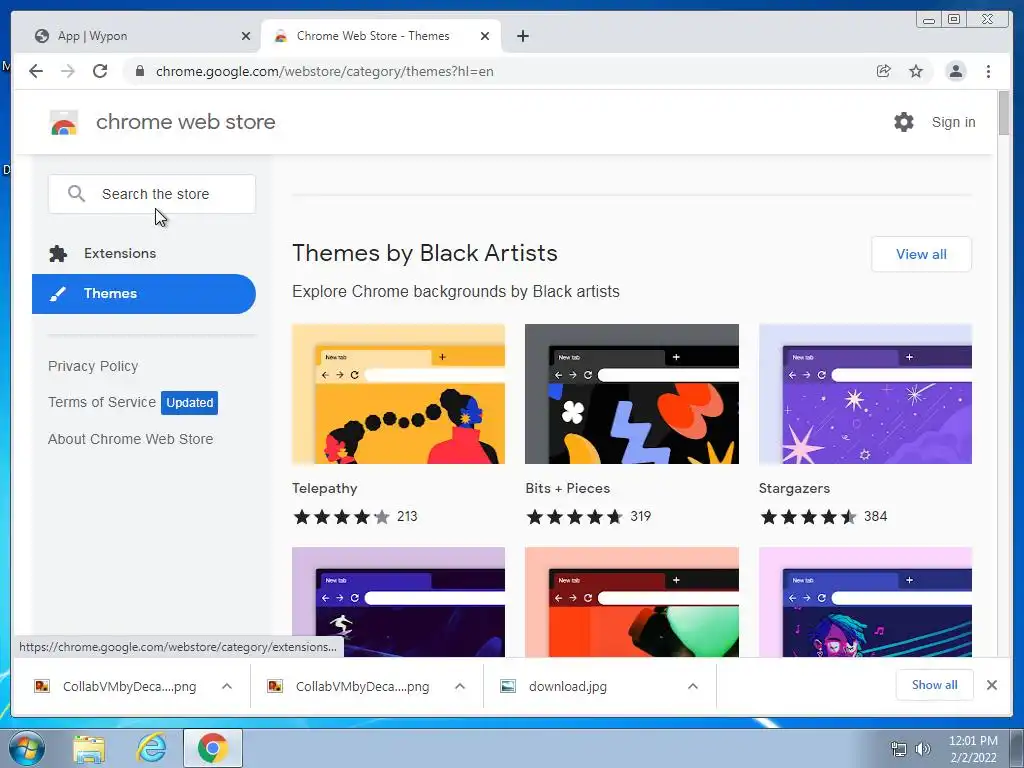
Task: Close the downloads bar
Action: click(x=991, y=685)
